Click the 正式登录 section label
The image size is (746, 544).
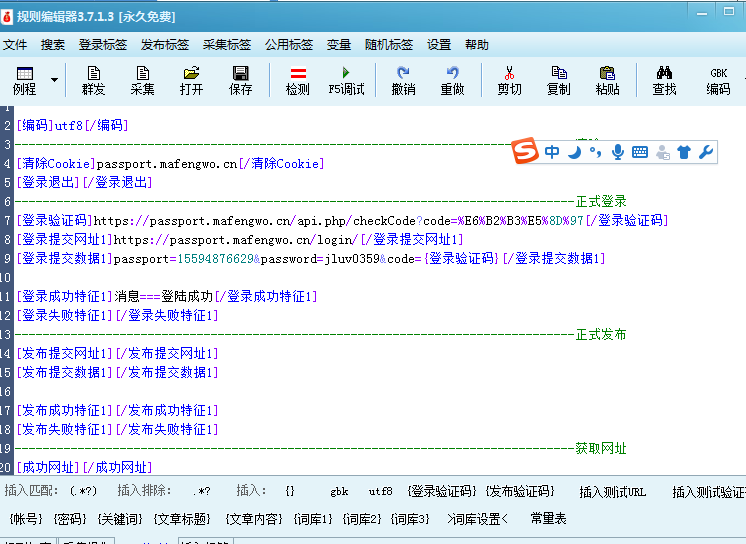click(x=601, y=201)
